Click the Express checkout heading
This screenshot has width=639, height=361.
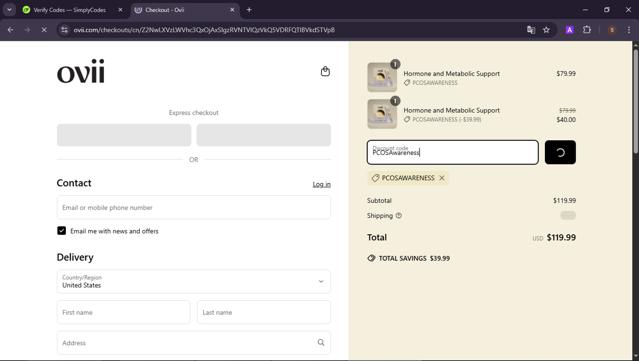point(194,113)
